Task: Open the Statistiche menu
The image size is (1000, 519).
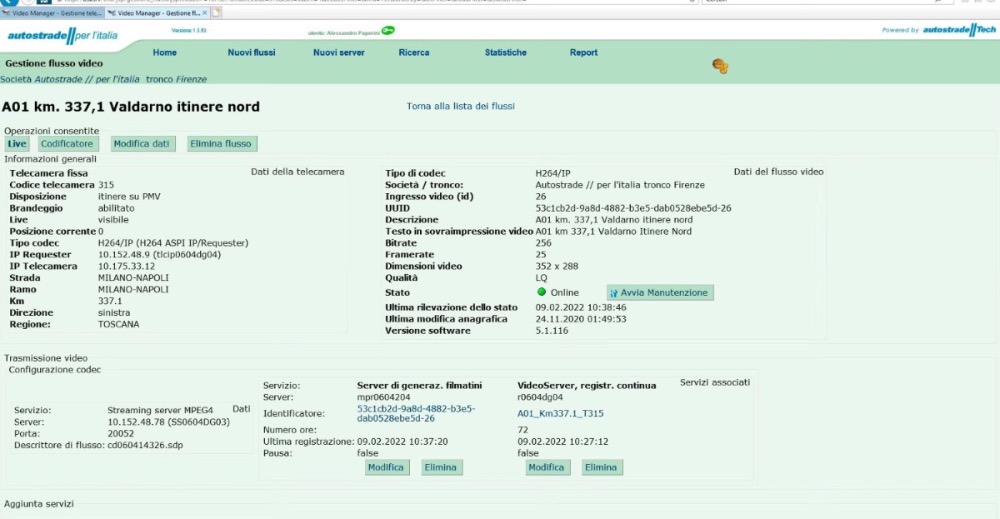Action: point(505,52)
